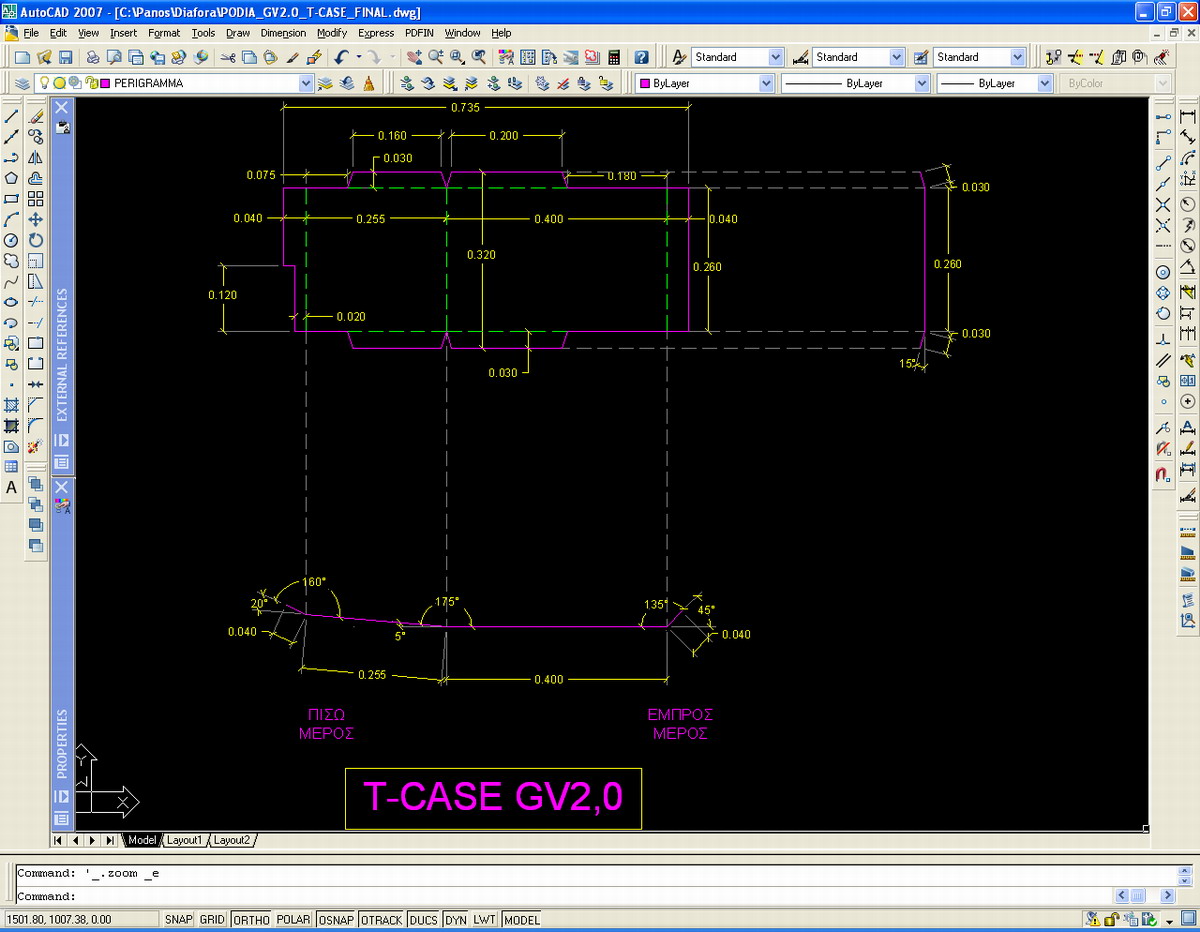1200x932 pixels.
Task: Click the next layout tab arrow
Action: 94,840
